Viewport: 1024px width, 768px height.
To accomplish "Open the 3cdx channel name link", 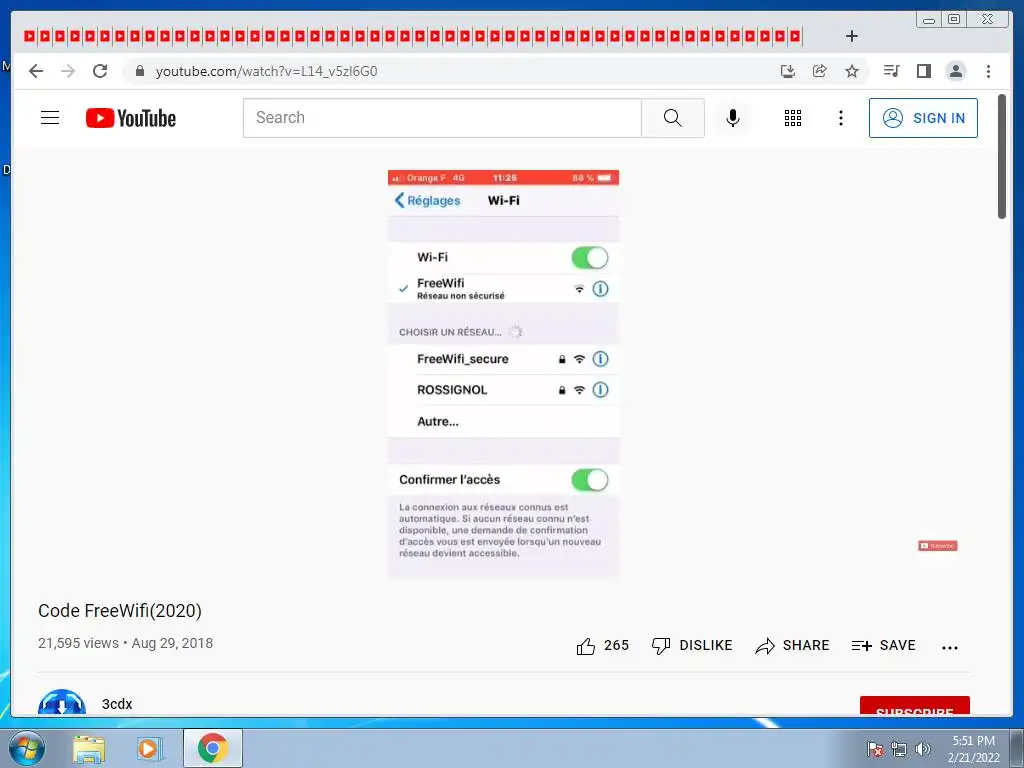I will click(x=117, y=704).
